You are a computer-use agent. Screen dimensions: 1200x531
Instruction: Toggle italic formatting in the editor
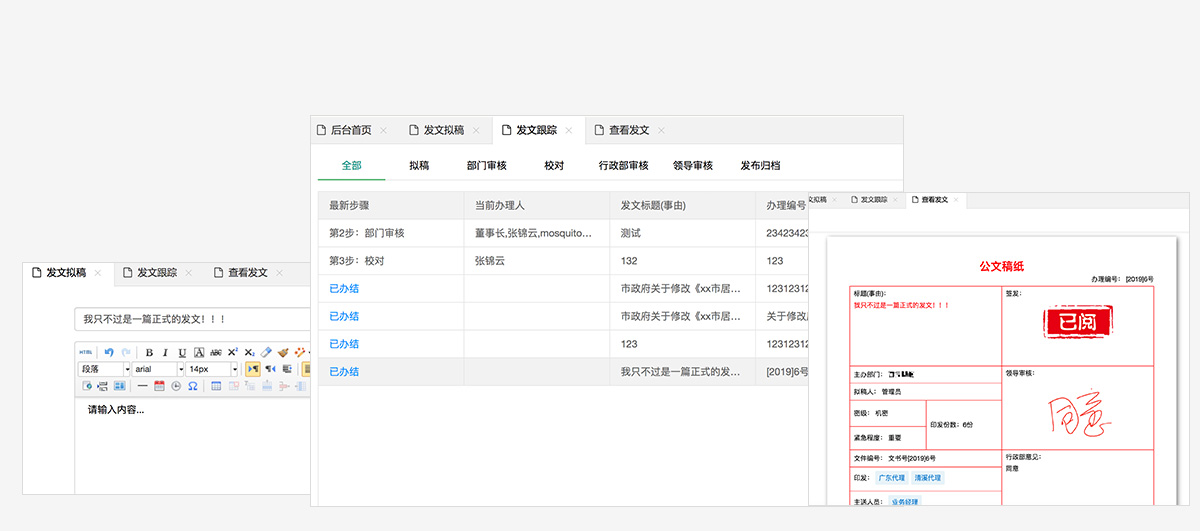tap(165, 352)
